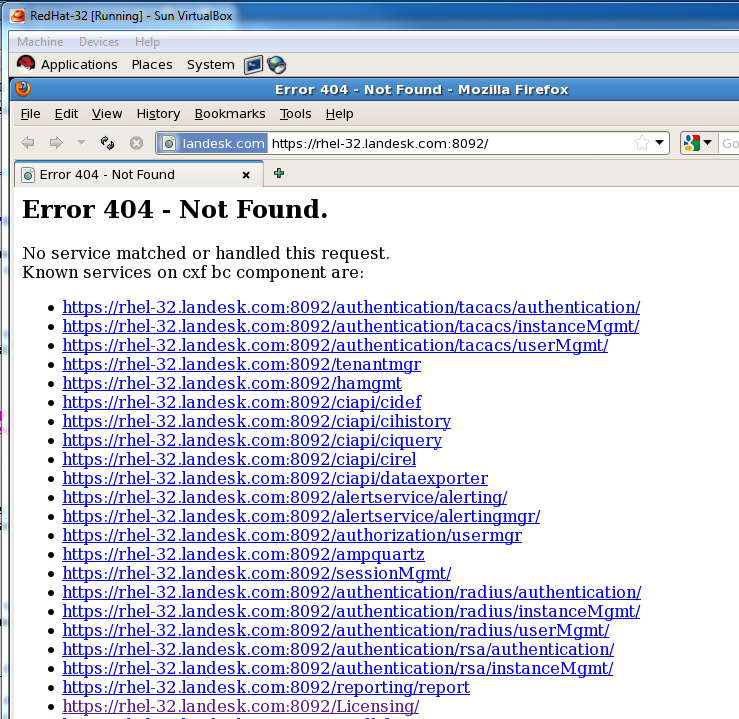Screen dimensions: 739x719
Task: Open the Firefox File menu
Action: [x=30, y=114]
